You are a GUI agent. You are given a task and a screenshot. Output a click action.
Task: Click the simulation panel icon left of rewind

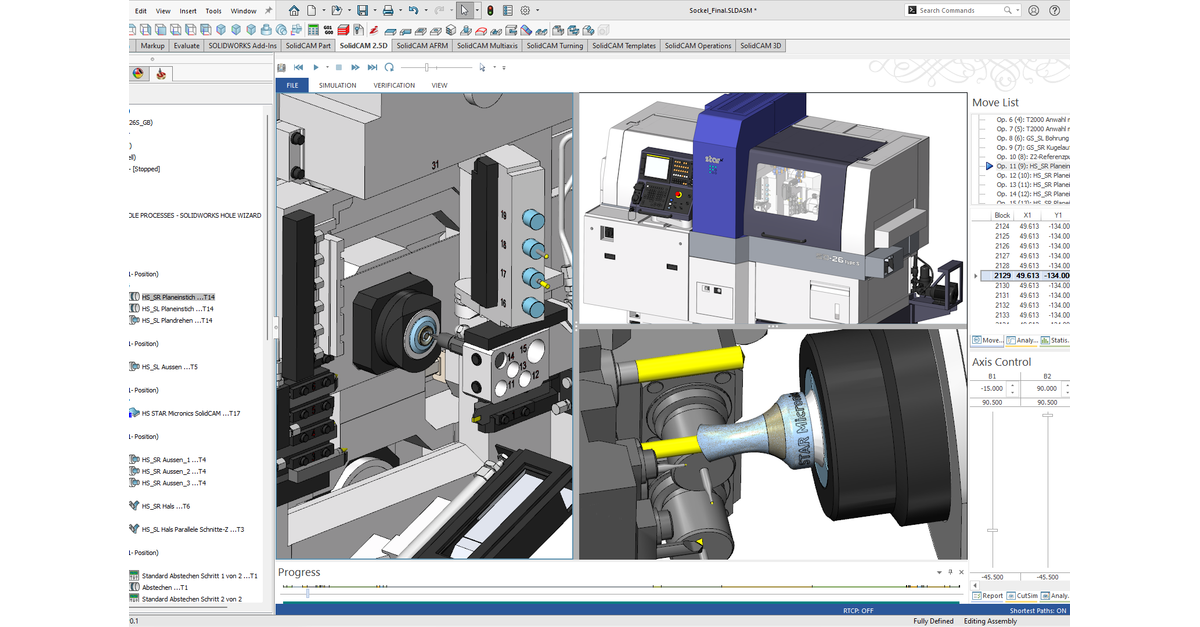coord(283,67)
